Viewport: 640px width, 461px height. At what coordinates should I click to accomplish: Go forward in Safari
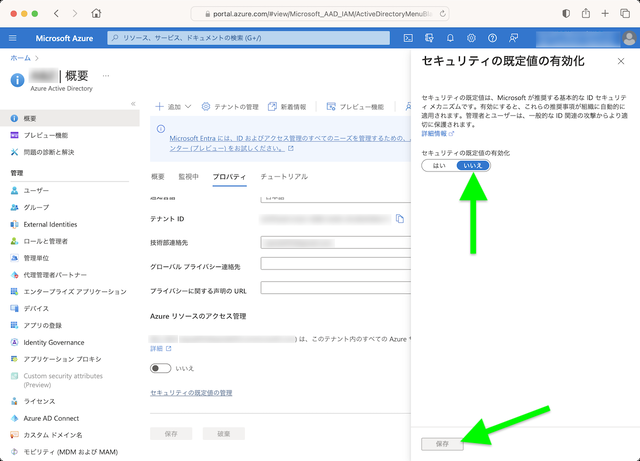(x=75, y=13)
